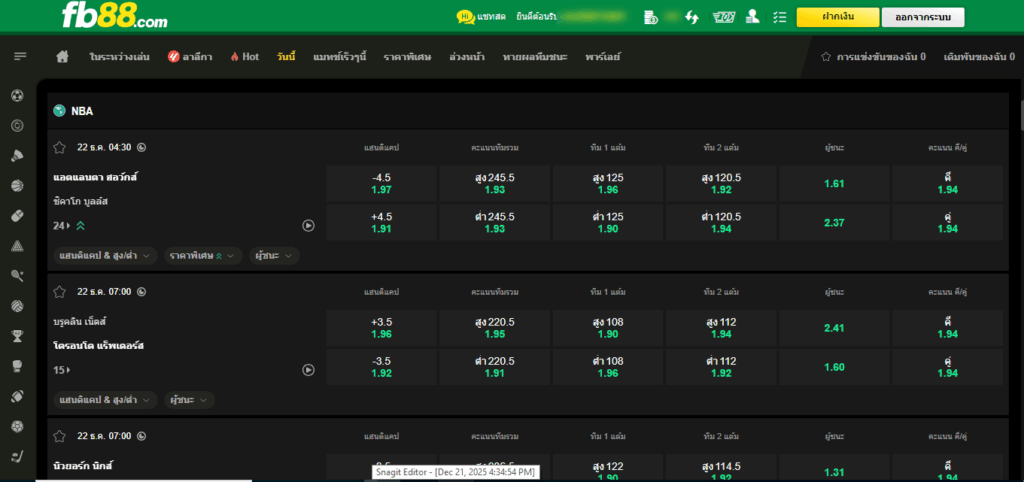Image resolution: width=1024 pixels, height=482 pixels.
Task: Open live chat speech bubble icon
Action: pos(465,16)
